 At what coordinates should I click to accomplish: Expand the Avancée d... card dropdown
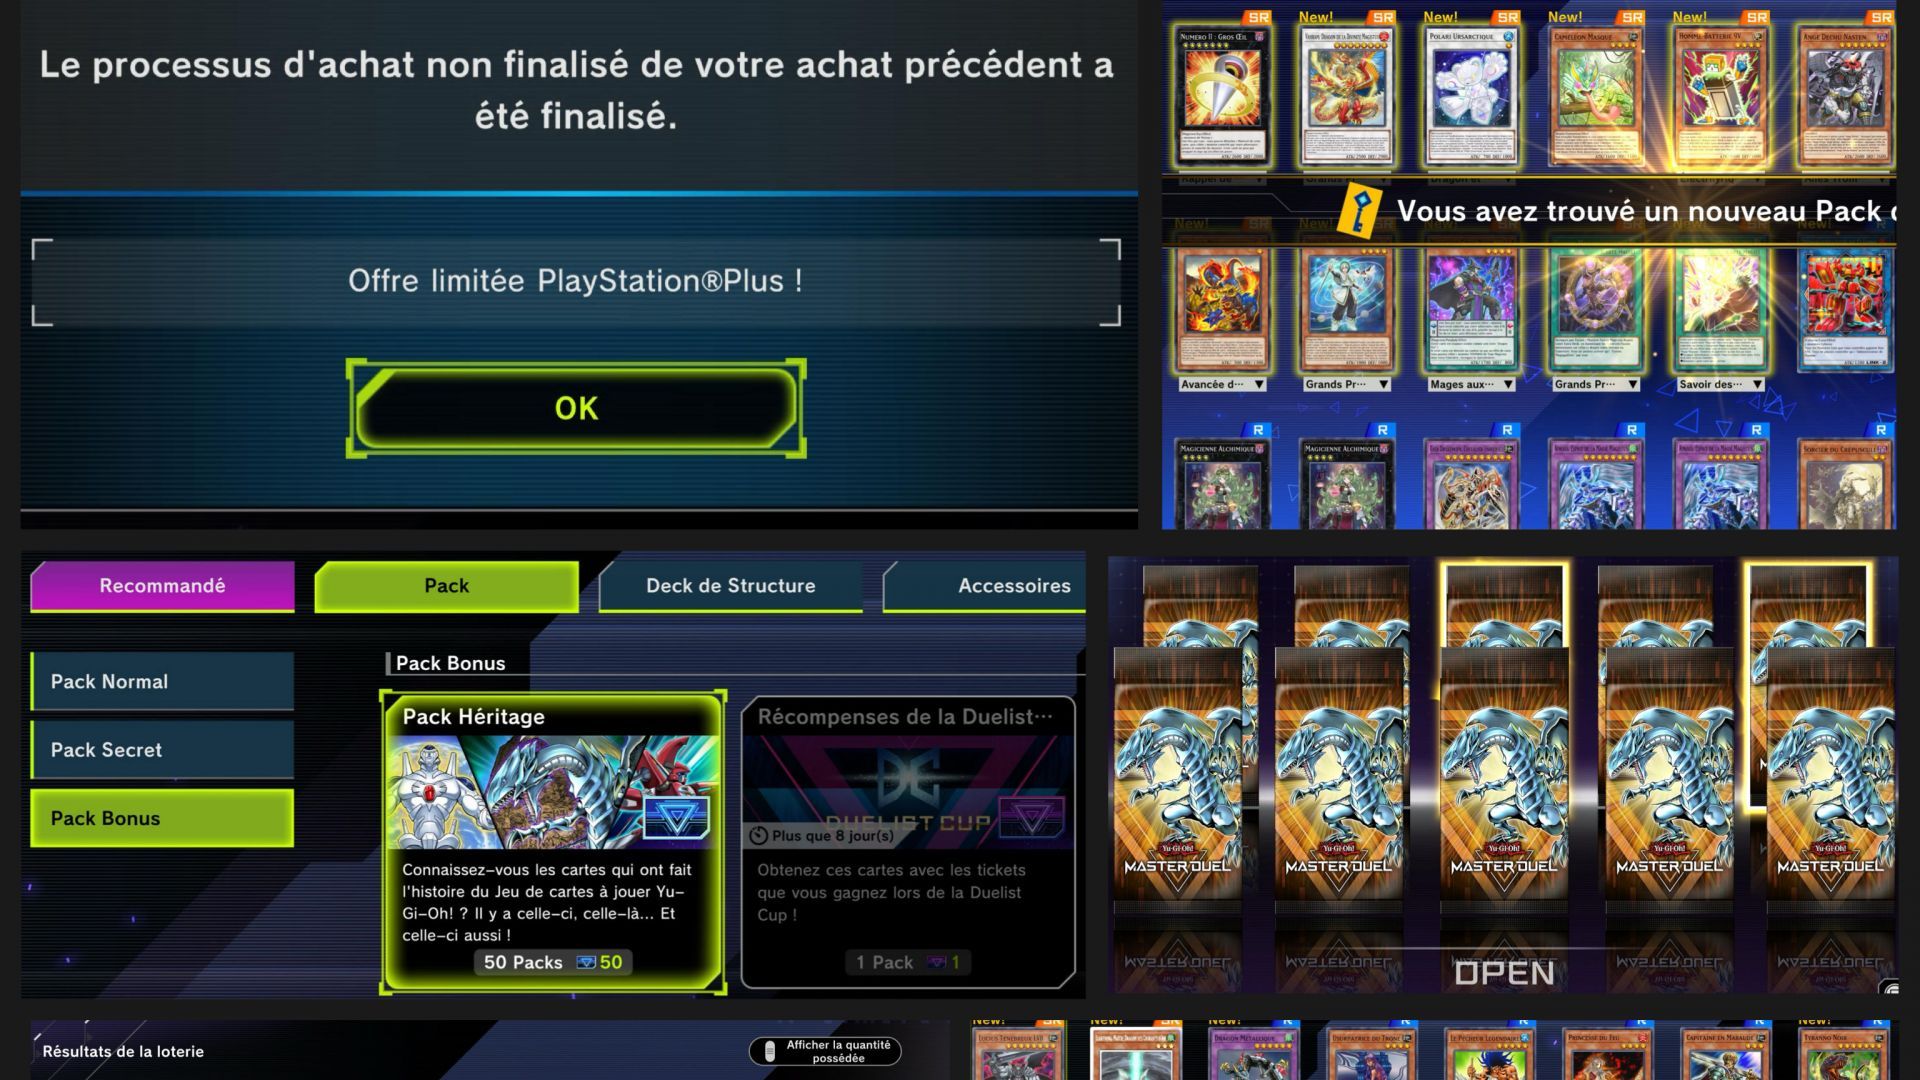[x=1221, y=384]
